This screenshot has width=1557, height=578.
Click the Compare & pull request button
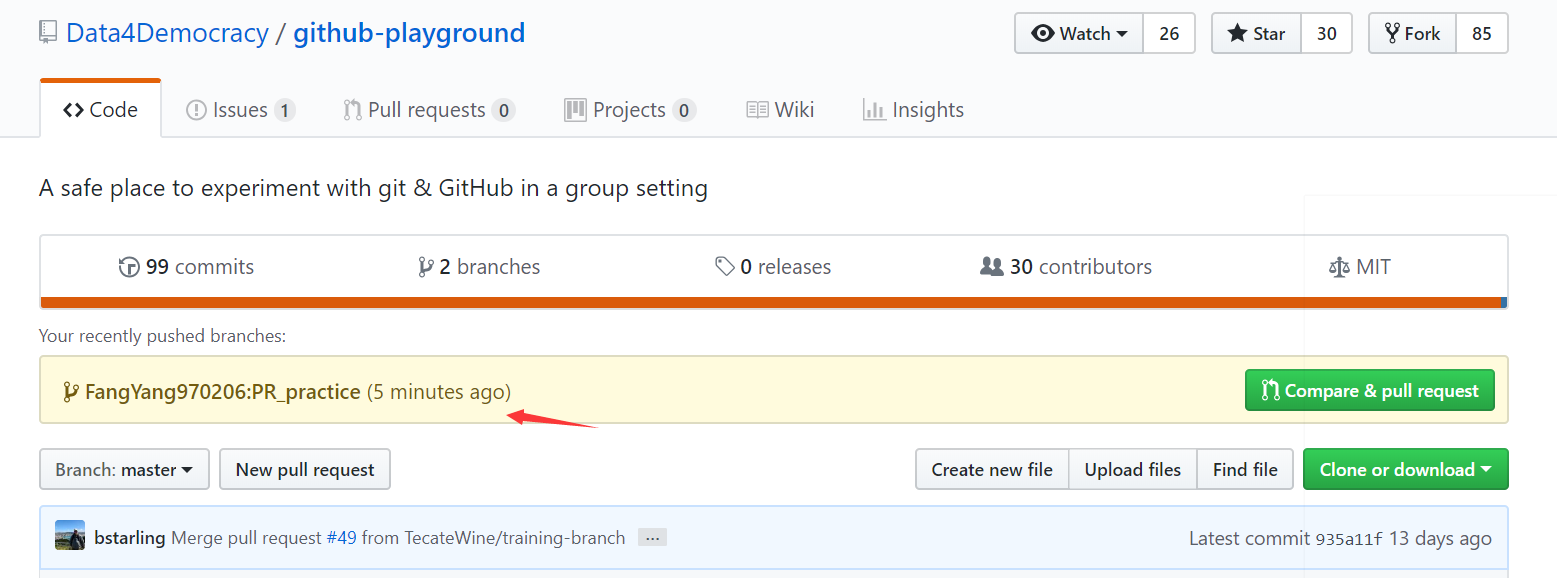click(x=1370, y=390)
